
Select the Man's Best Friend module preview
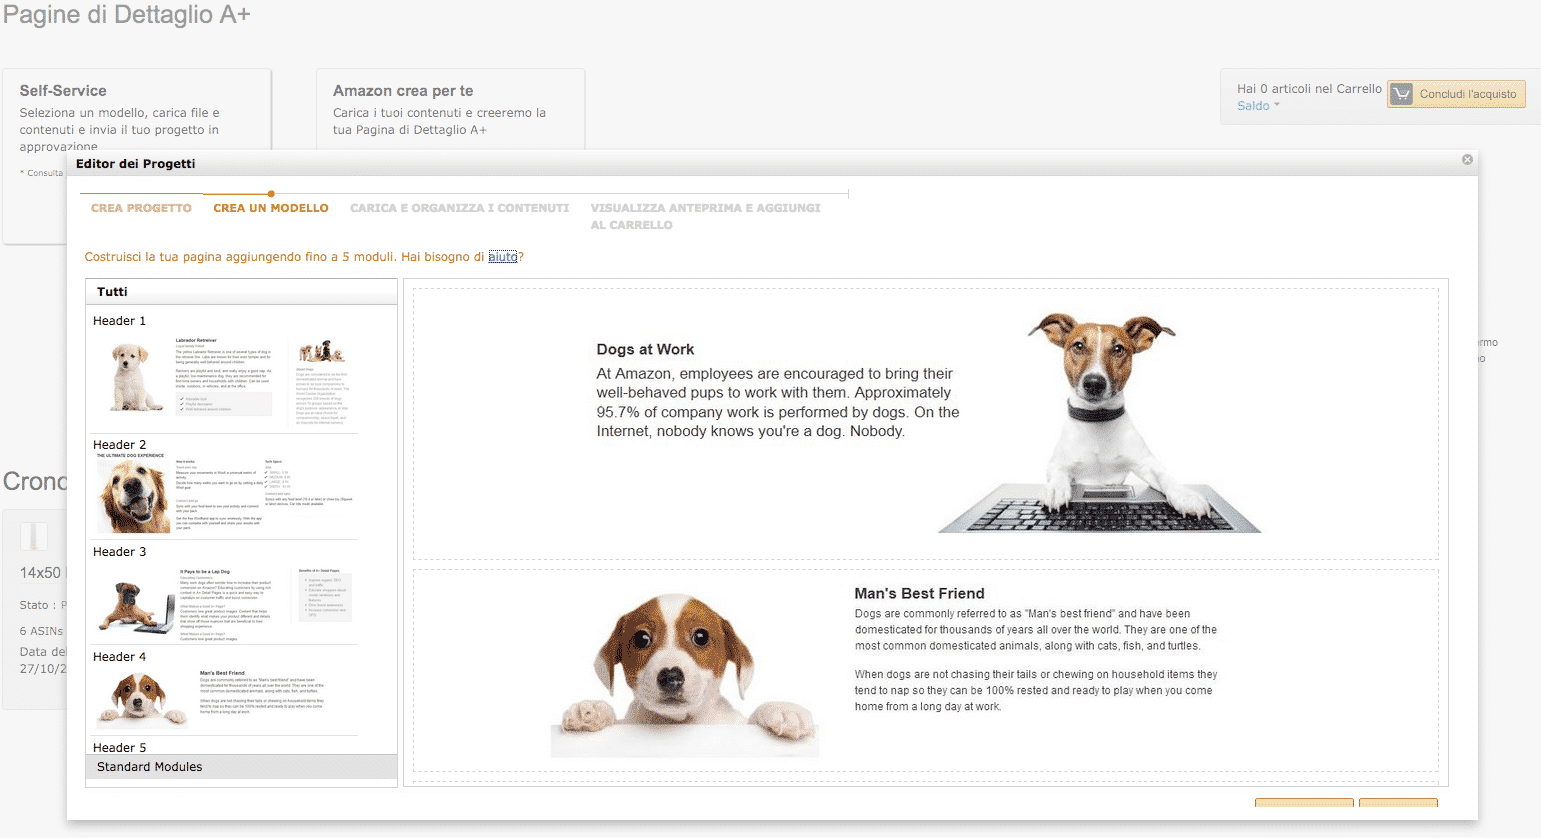[925, 670]
